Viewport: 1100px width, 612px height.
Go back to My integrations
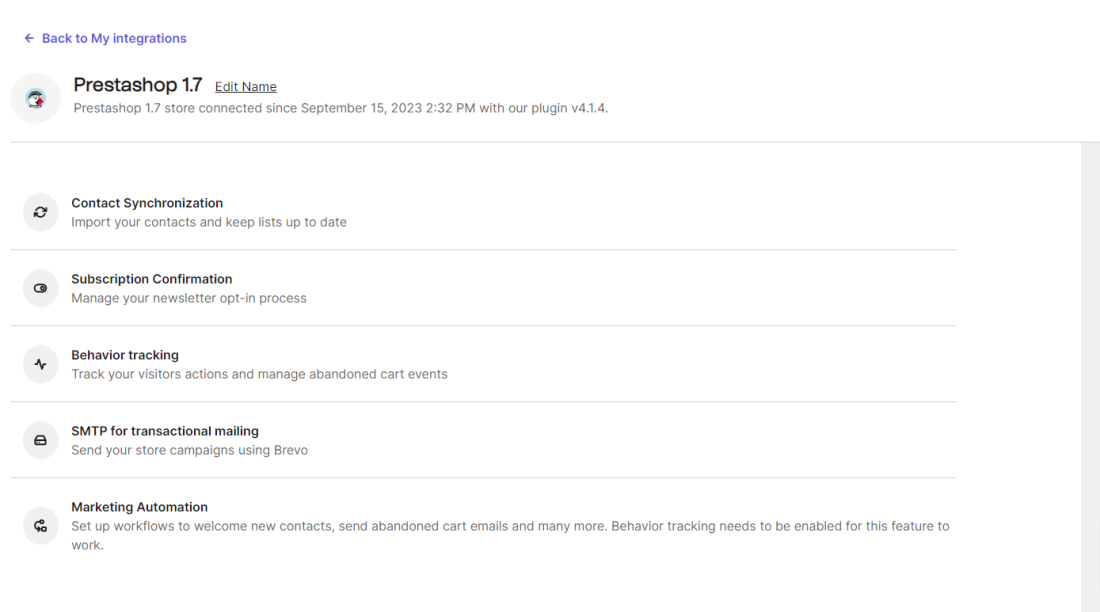(x=105, y=38)
